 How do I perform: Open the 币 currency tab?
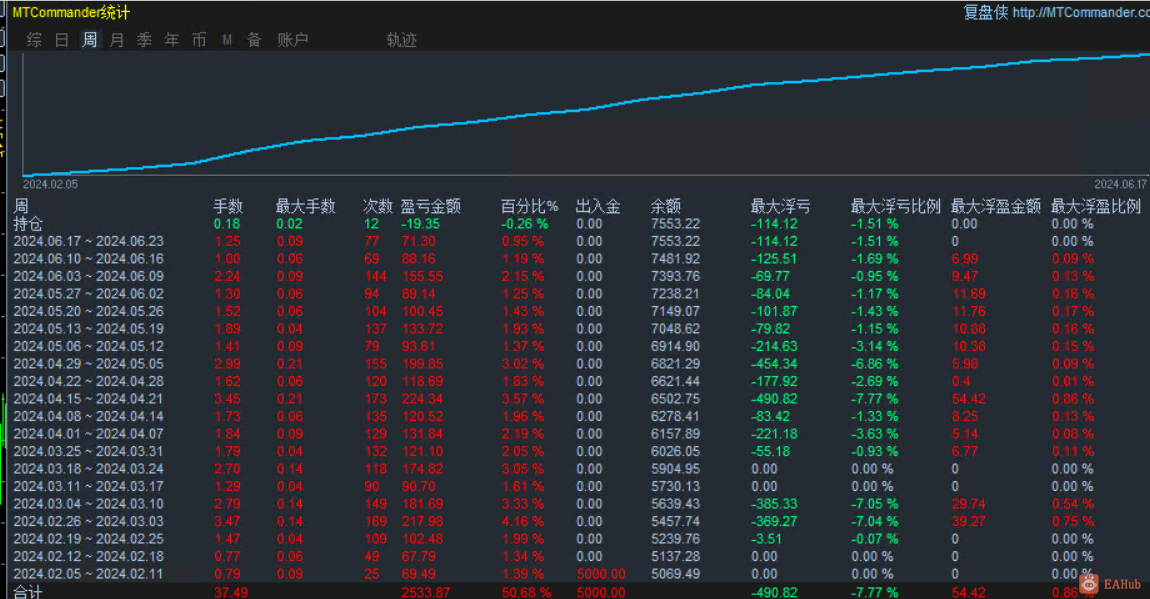[x=199, y=40]
